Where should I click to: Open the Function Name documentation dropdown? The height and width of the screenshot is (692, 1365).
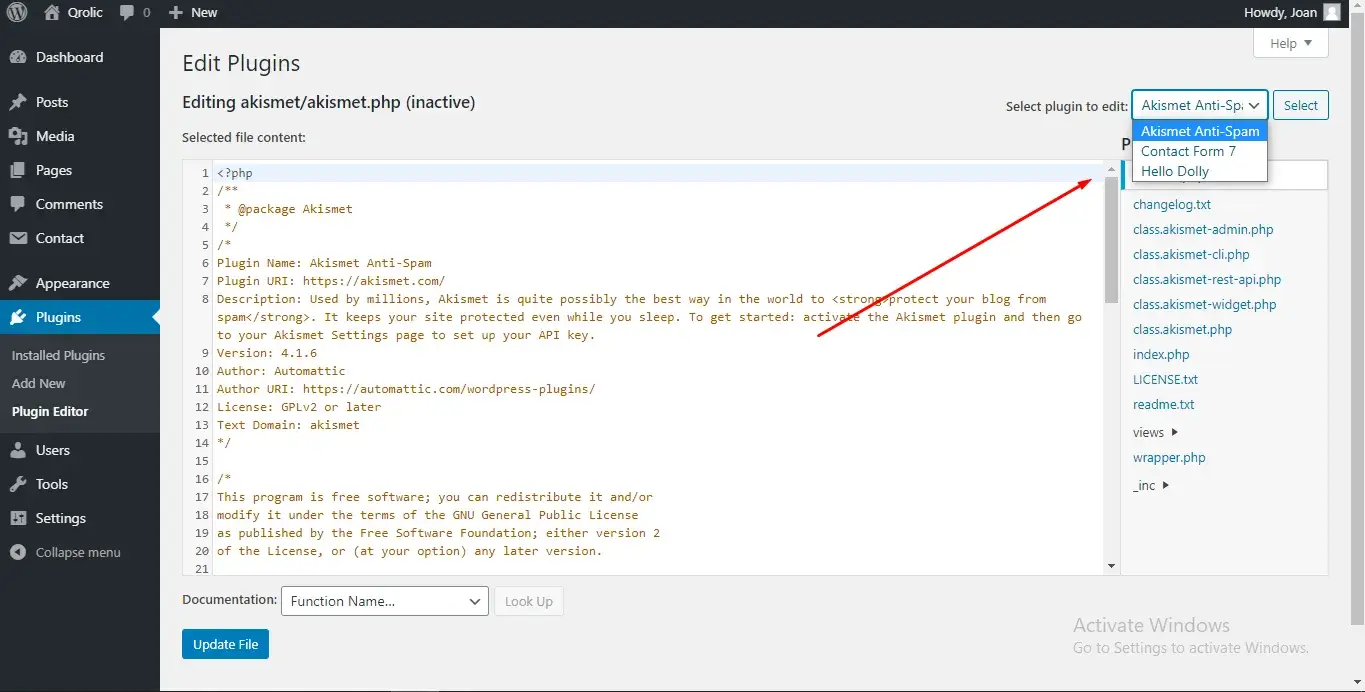pos(384,601)
